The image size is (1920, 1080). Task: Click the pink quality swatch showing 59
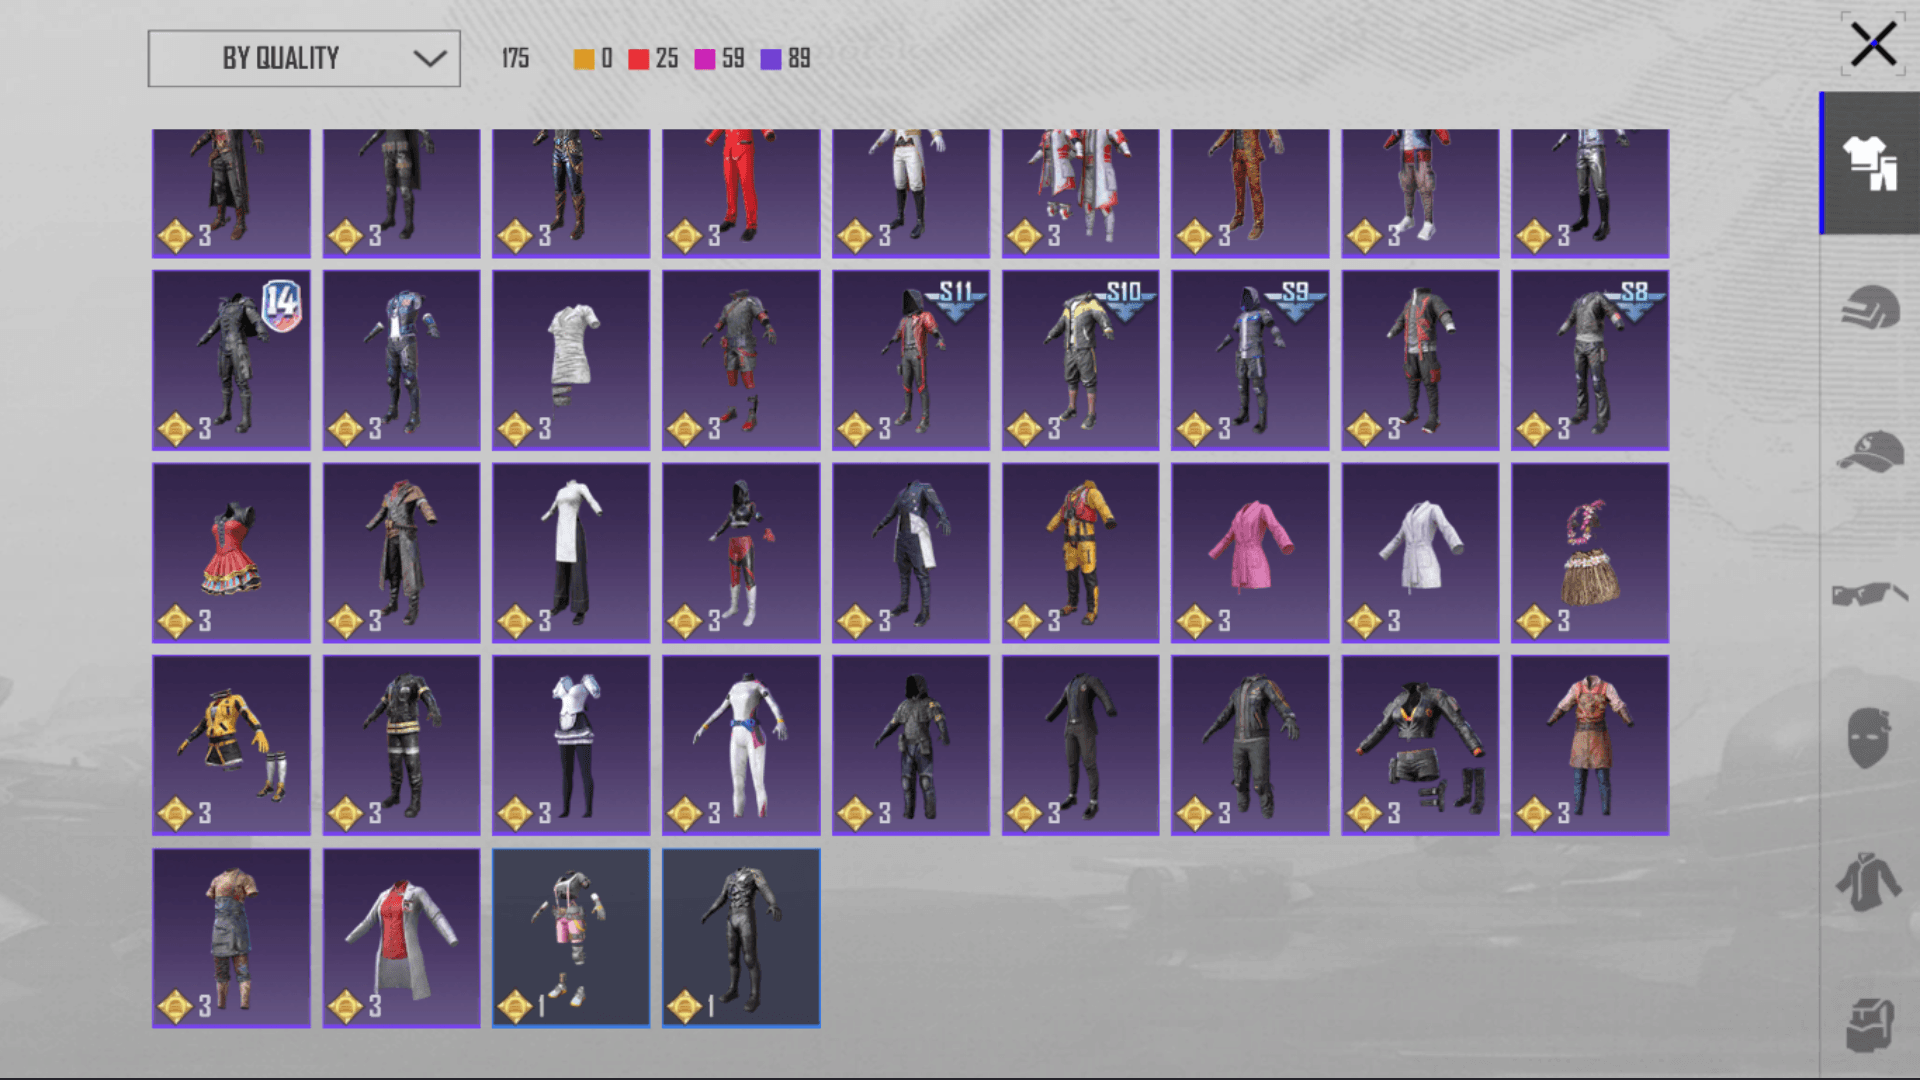[x=705, y=59]
